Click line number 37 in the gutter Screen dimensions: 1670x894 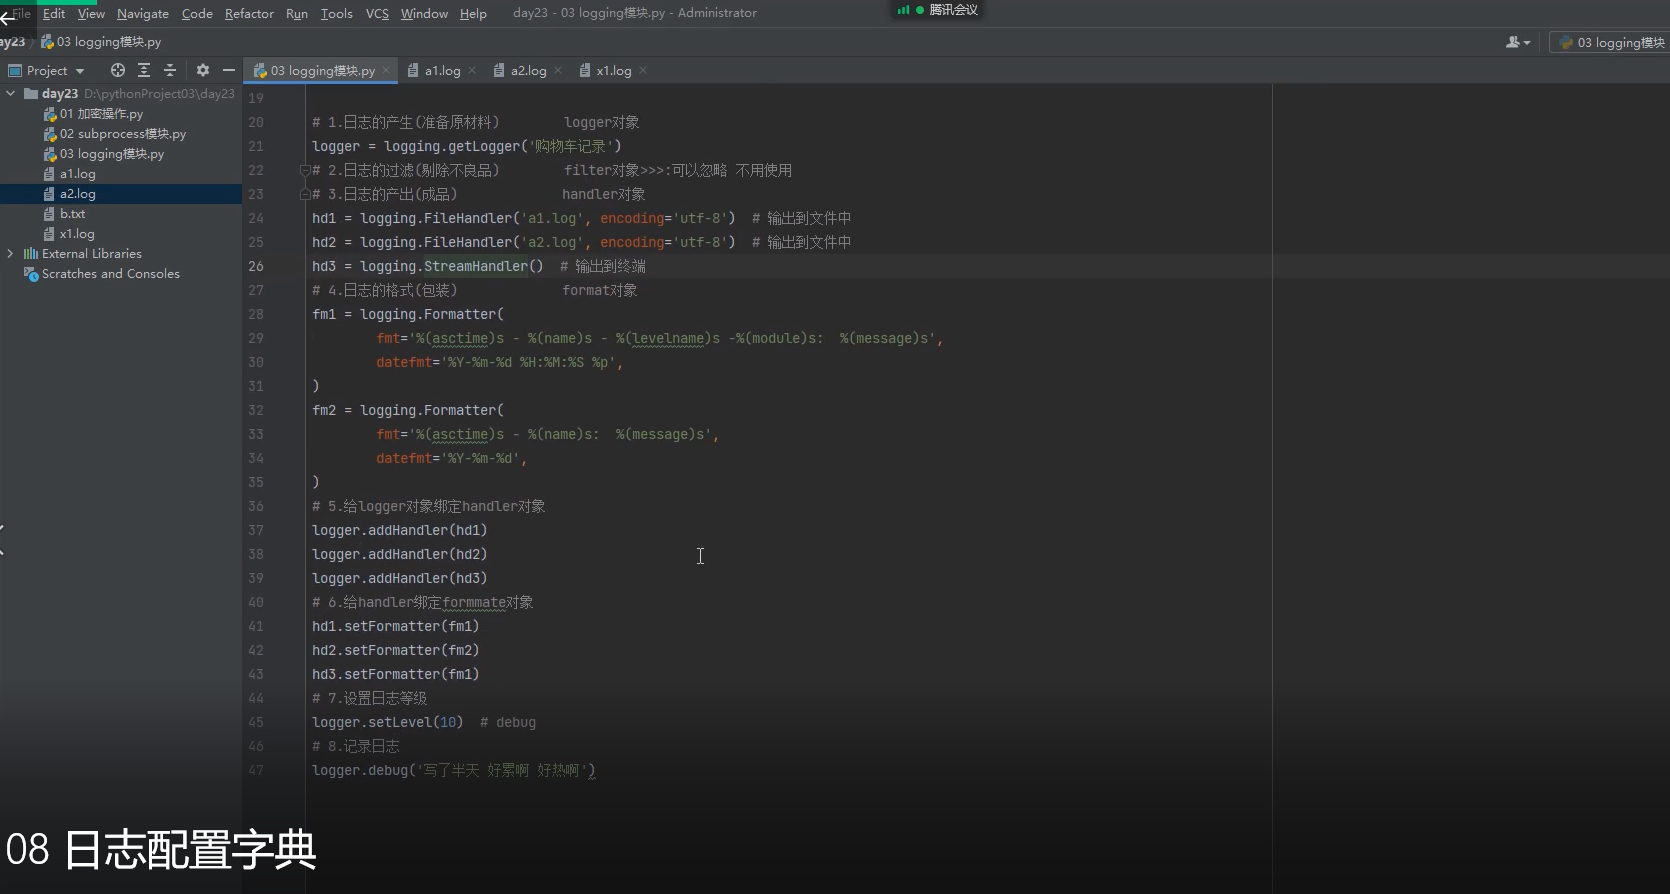point(256,530)
